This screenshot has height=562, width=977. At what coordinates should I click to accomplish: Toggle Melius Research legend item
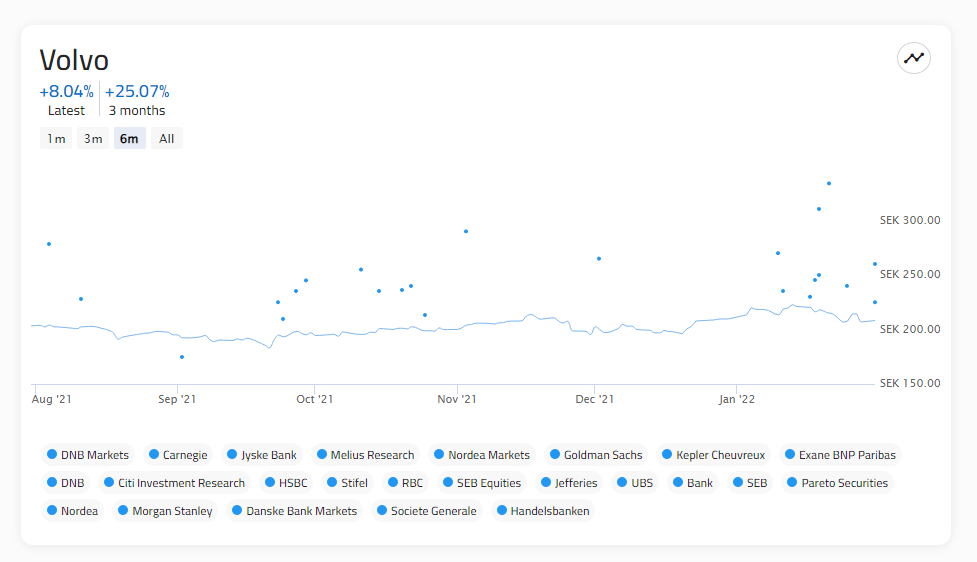[365, 455]
